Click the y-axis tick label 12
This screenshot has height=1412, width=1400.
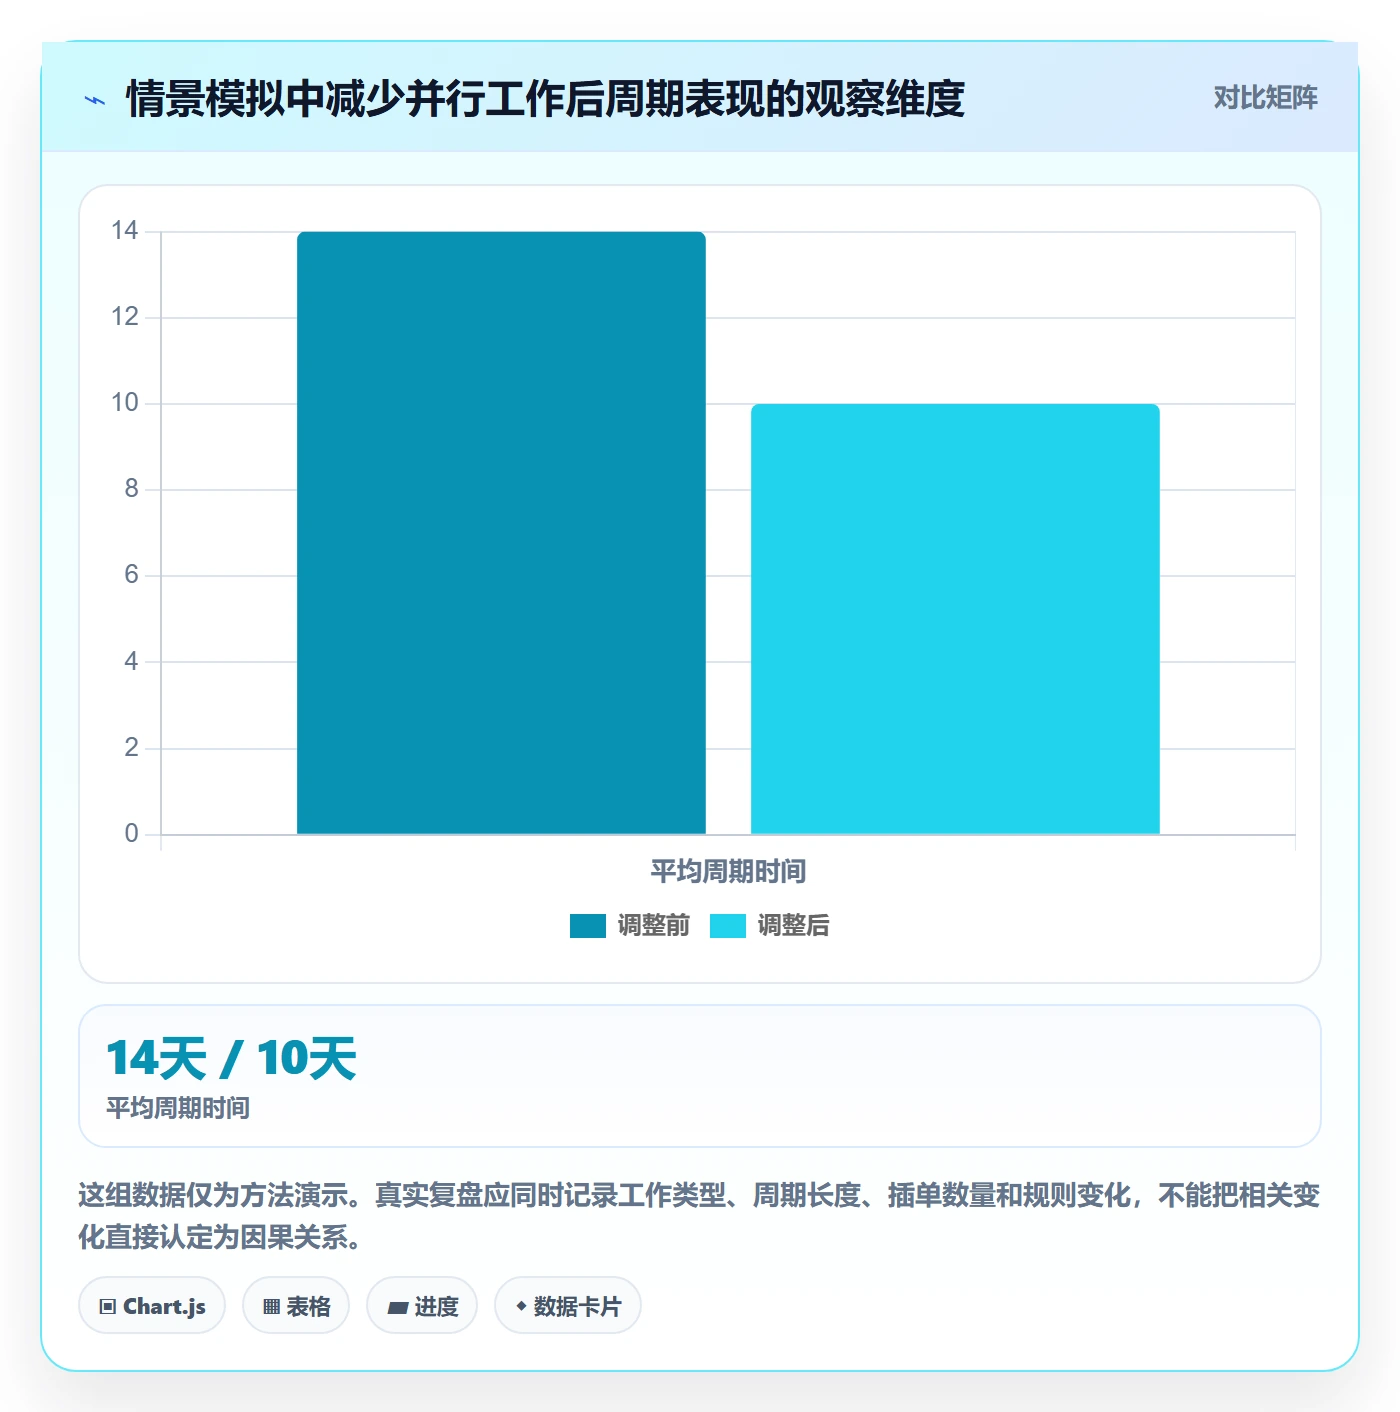125,317
